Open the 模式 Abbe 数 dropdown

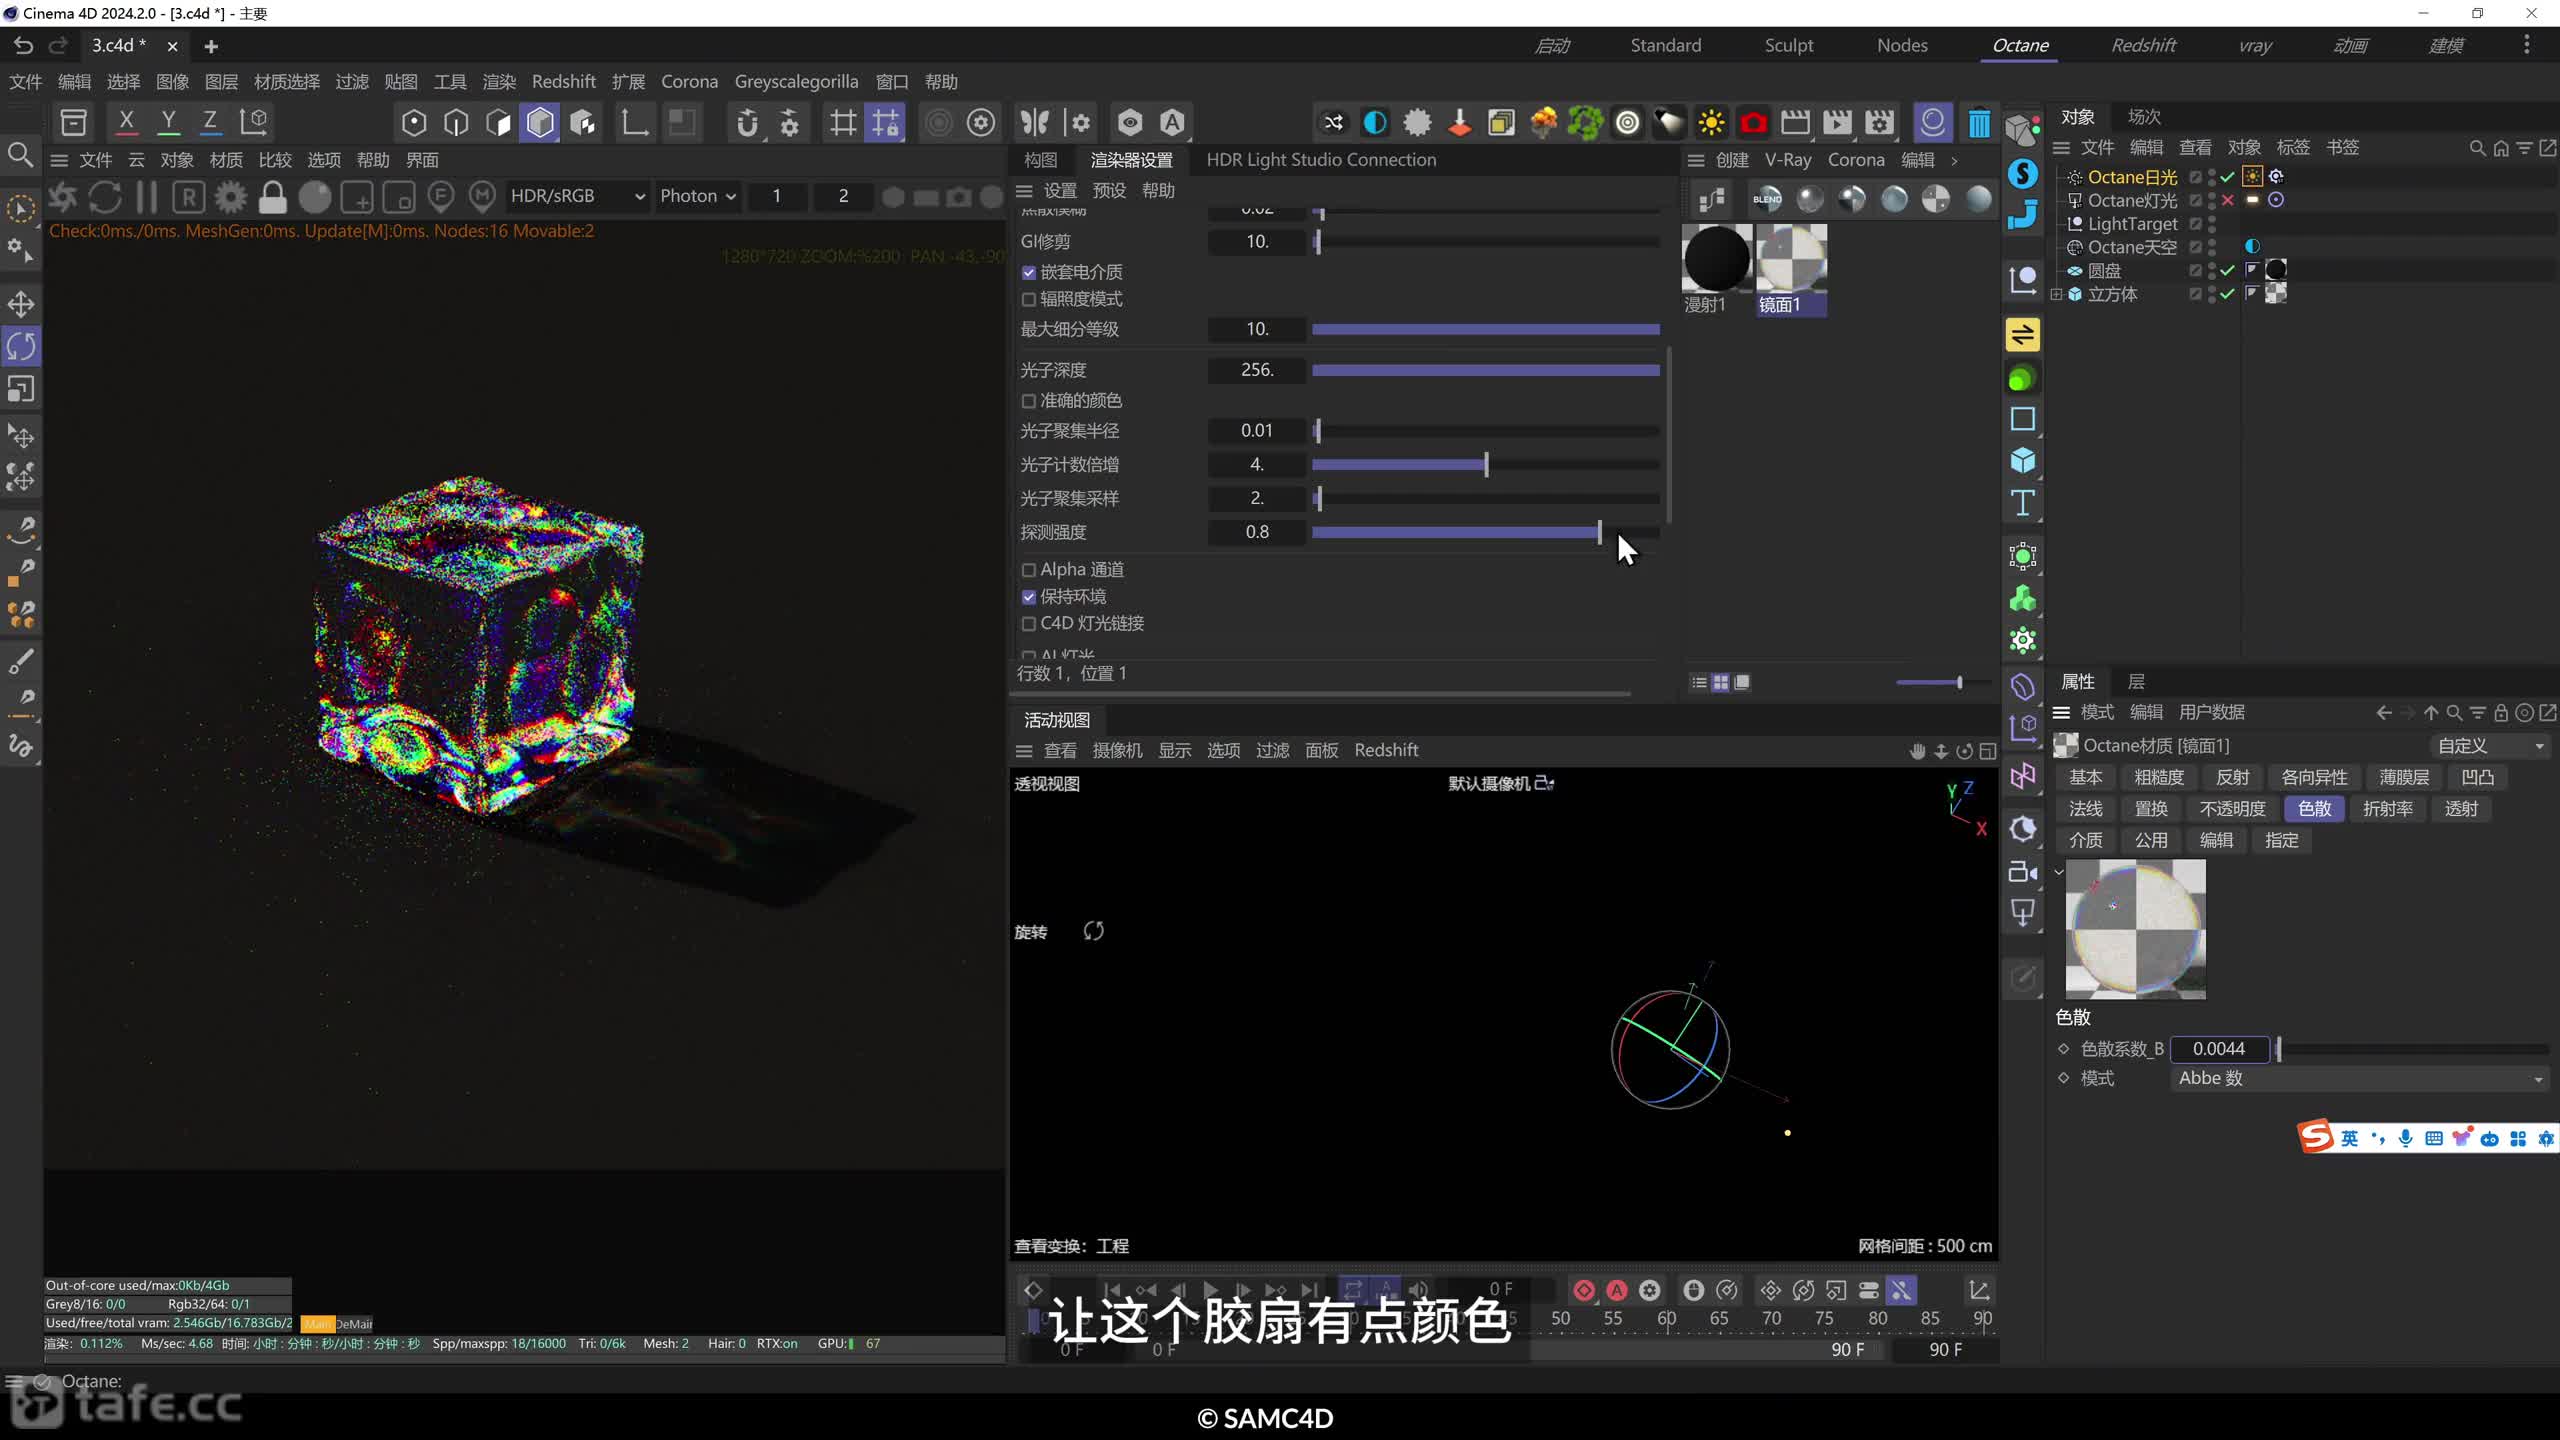(2360, 1078)
